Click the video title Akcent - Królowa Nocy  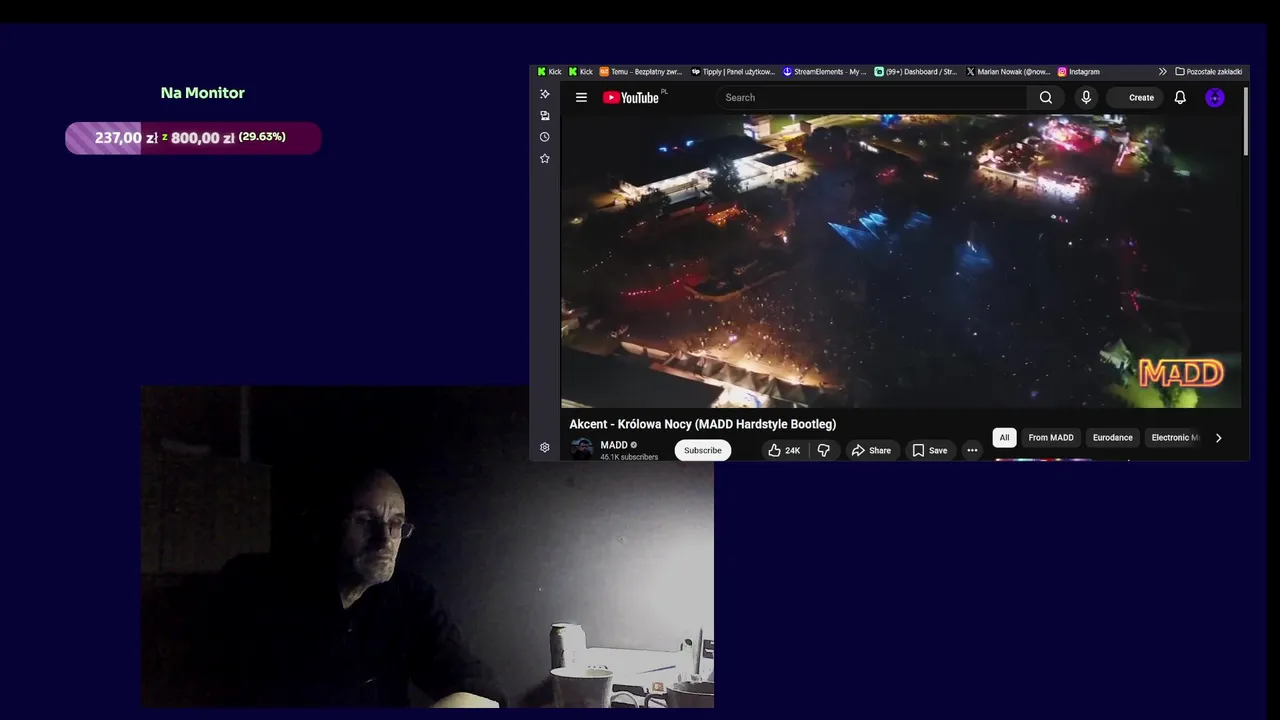coord(702,424)
